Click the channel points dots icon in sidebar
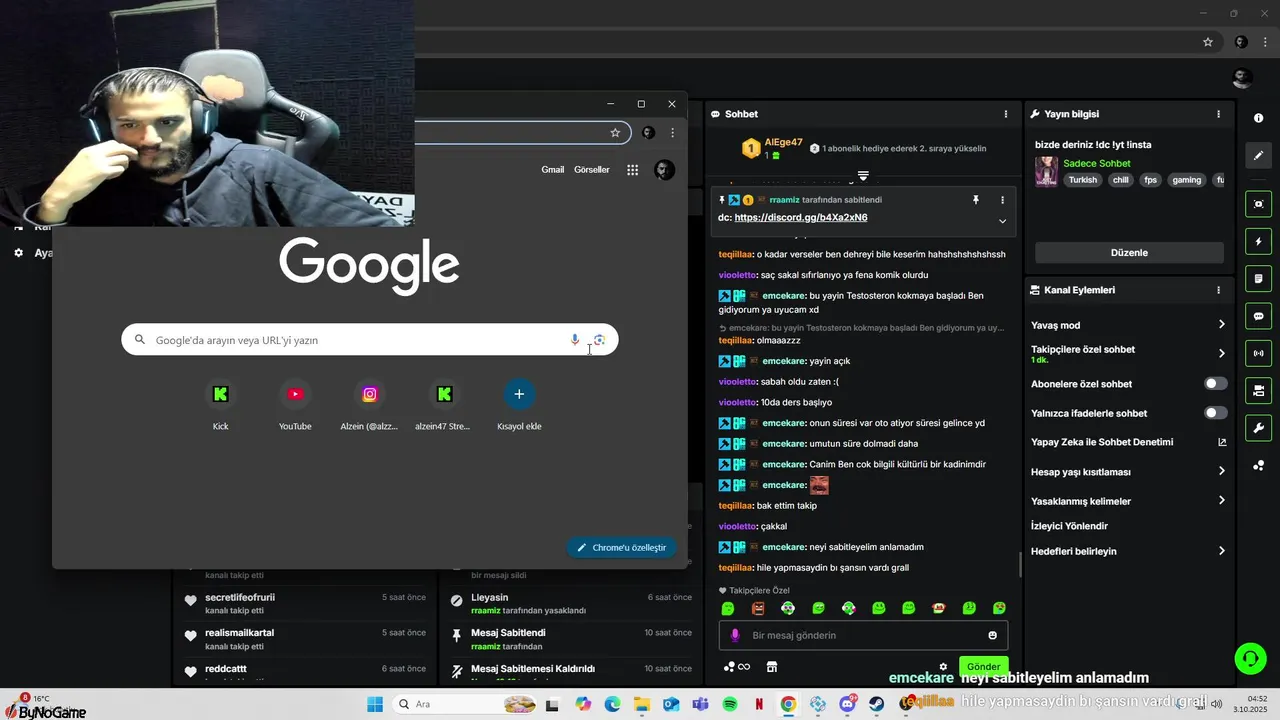Image resolution: width=1280 pixels, height=720 pixels. pos(1258,465)
